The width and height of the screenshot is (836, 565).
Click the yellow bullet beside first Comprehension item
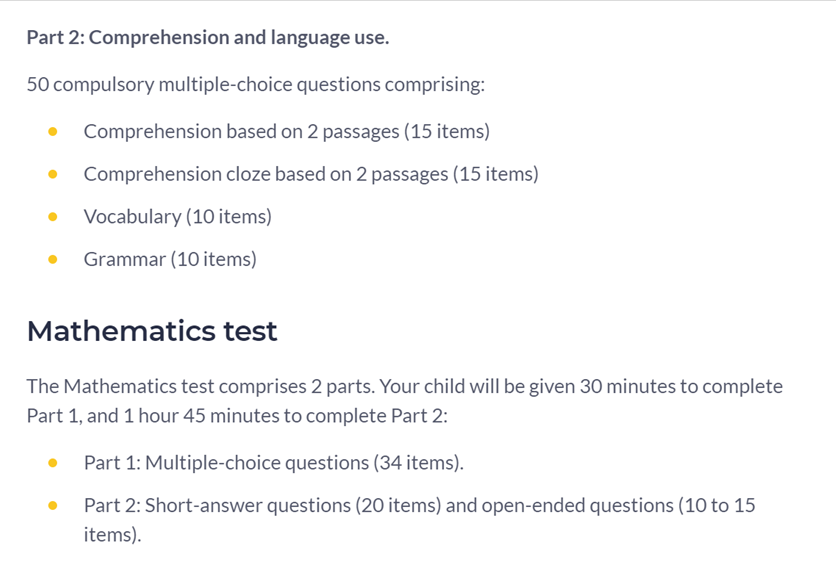coord(53,131)
